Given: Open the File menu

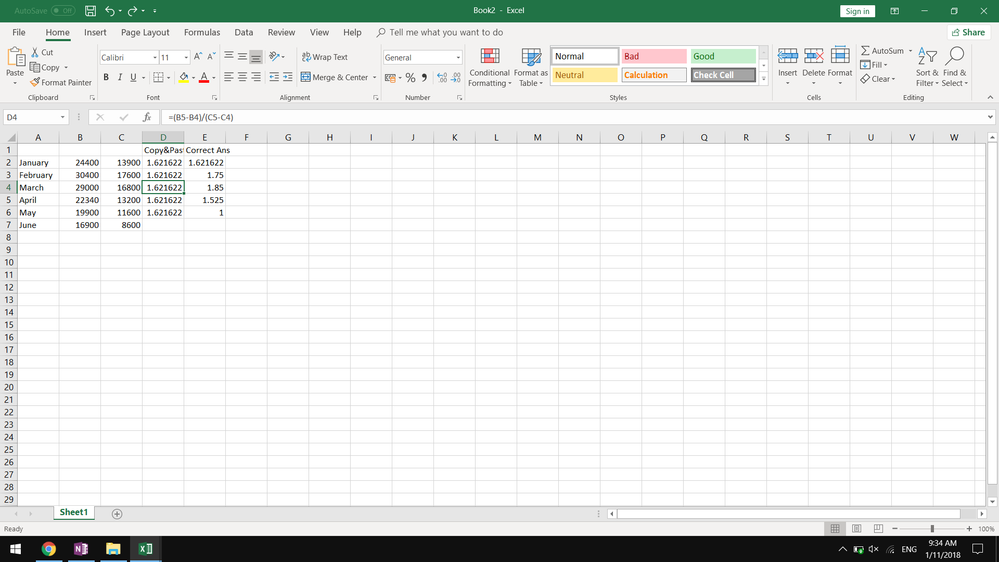Looking at the screenshot, I should coord(19,32).
